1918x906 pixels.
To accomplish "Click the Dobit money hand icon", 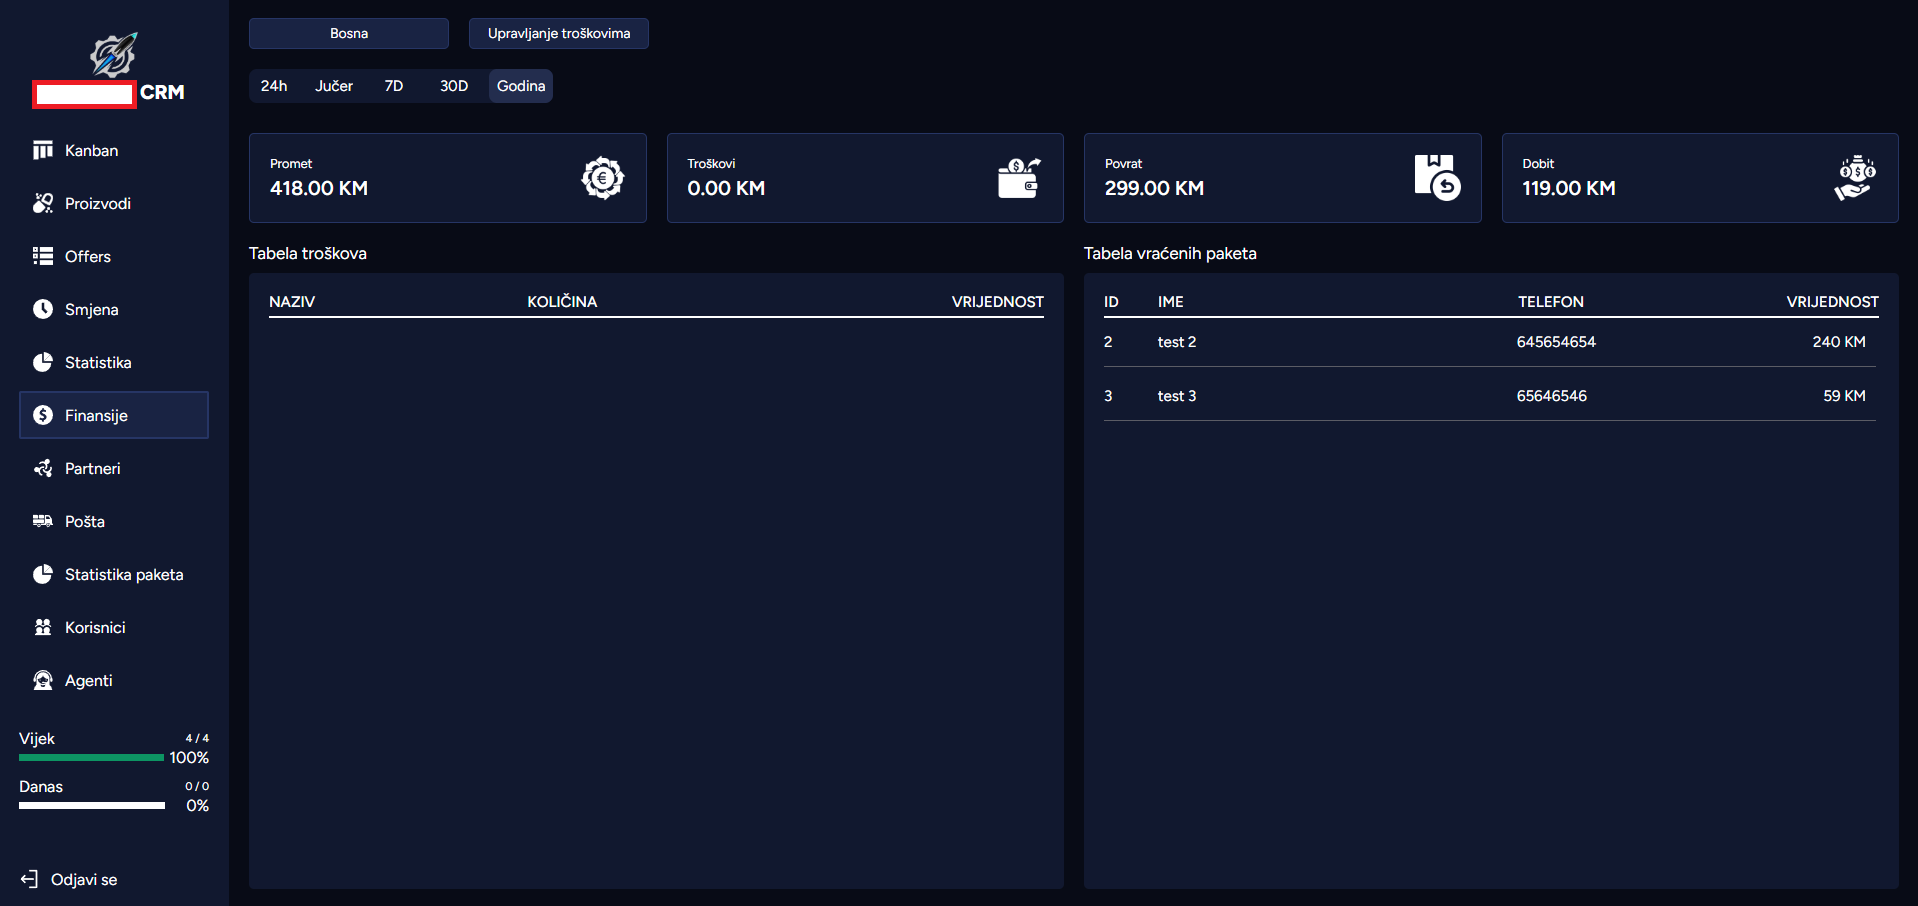I will point(1855,178).
